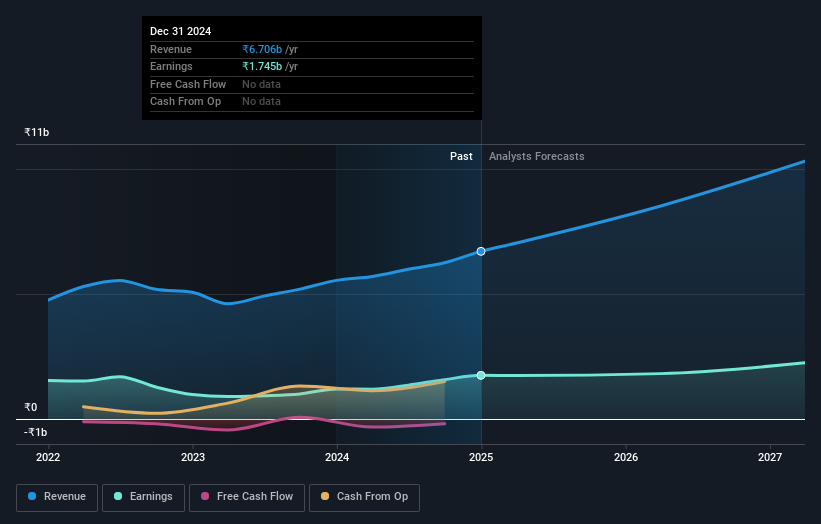Screen dimensions: 821x524
Task: Click the Earnings tooltip row label
Action: [x=171, y=66]
